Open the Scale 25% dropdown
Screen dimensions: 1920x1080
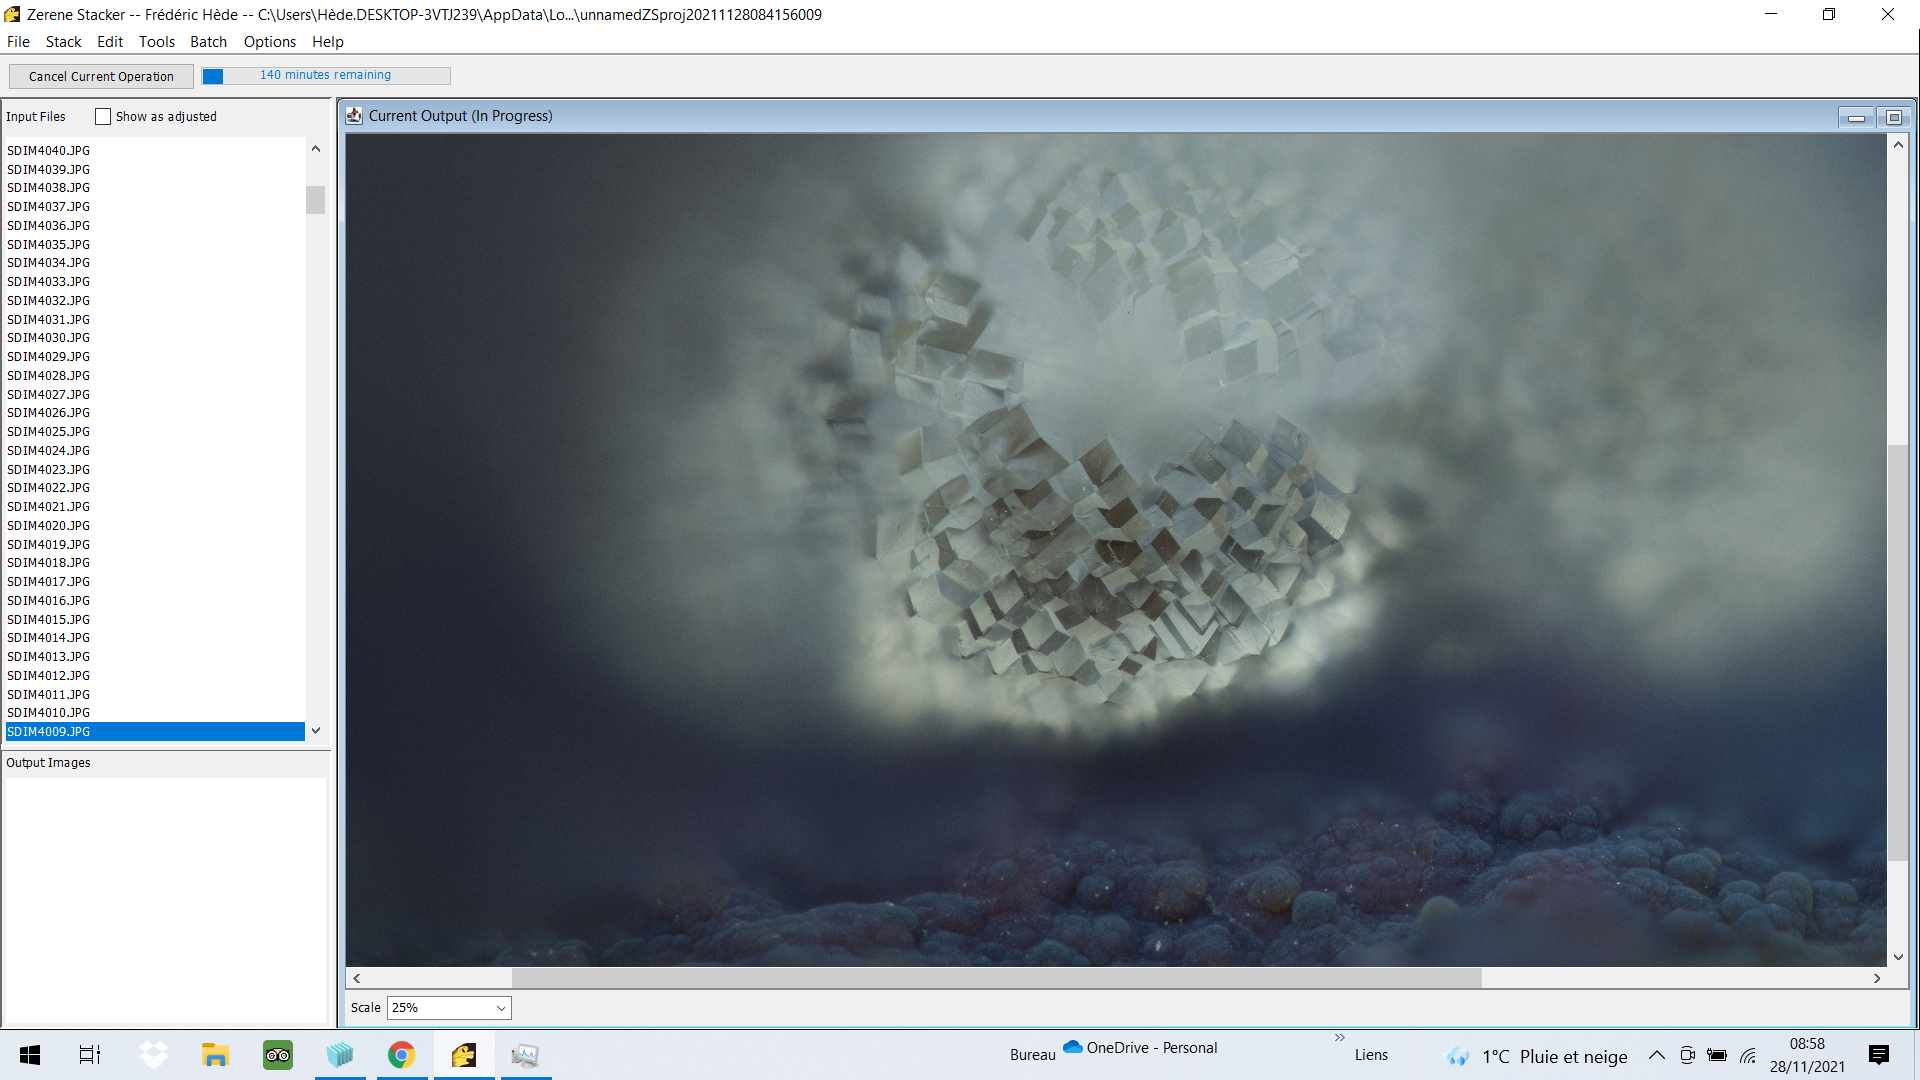pos(449,1008)
